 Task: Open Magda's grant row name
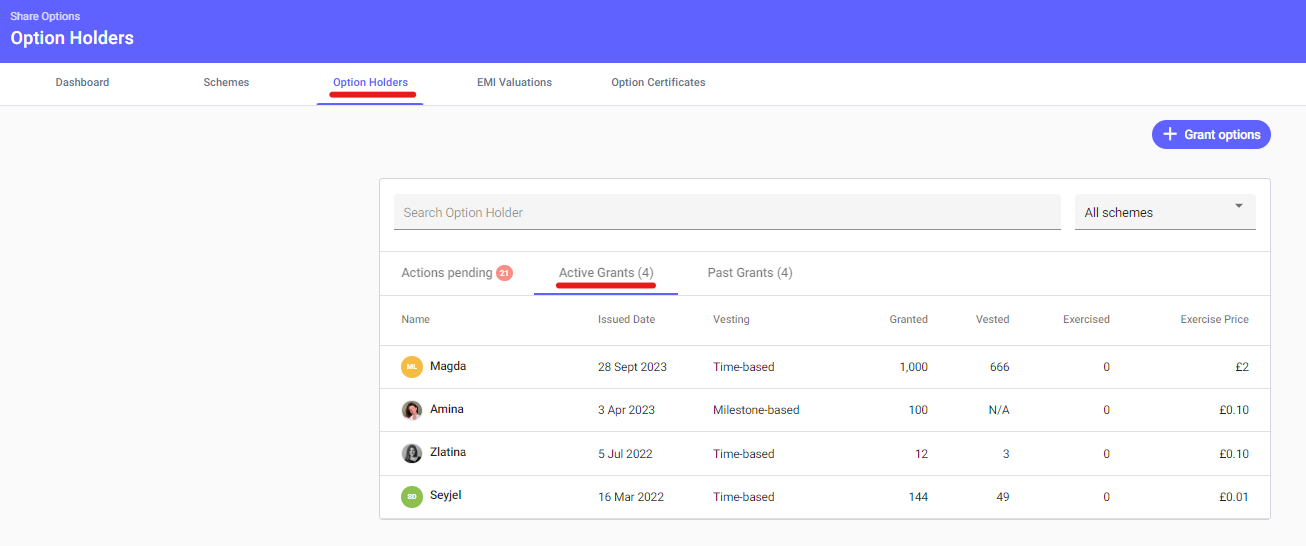[448, 366]
